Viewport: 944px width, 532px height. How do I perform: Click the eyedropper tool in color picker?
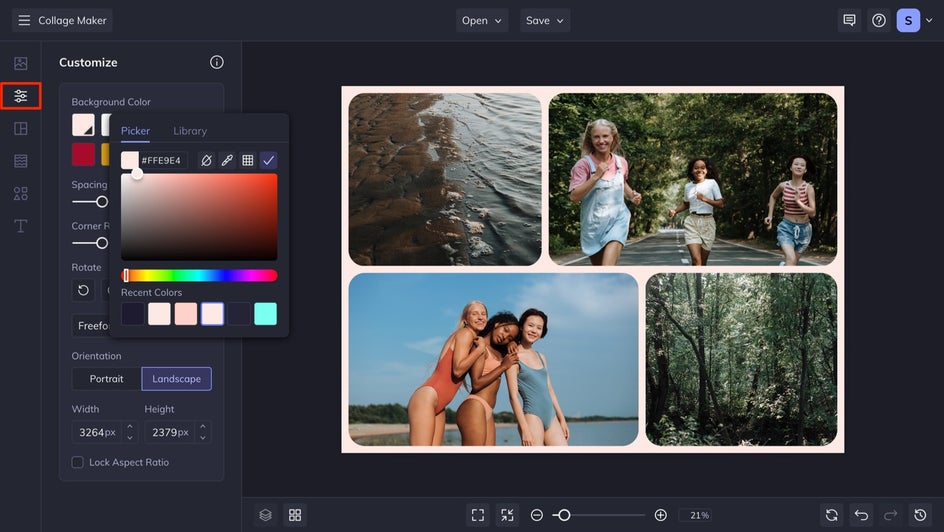coord(227,160)
